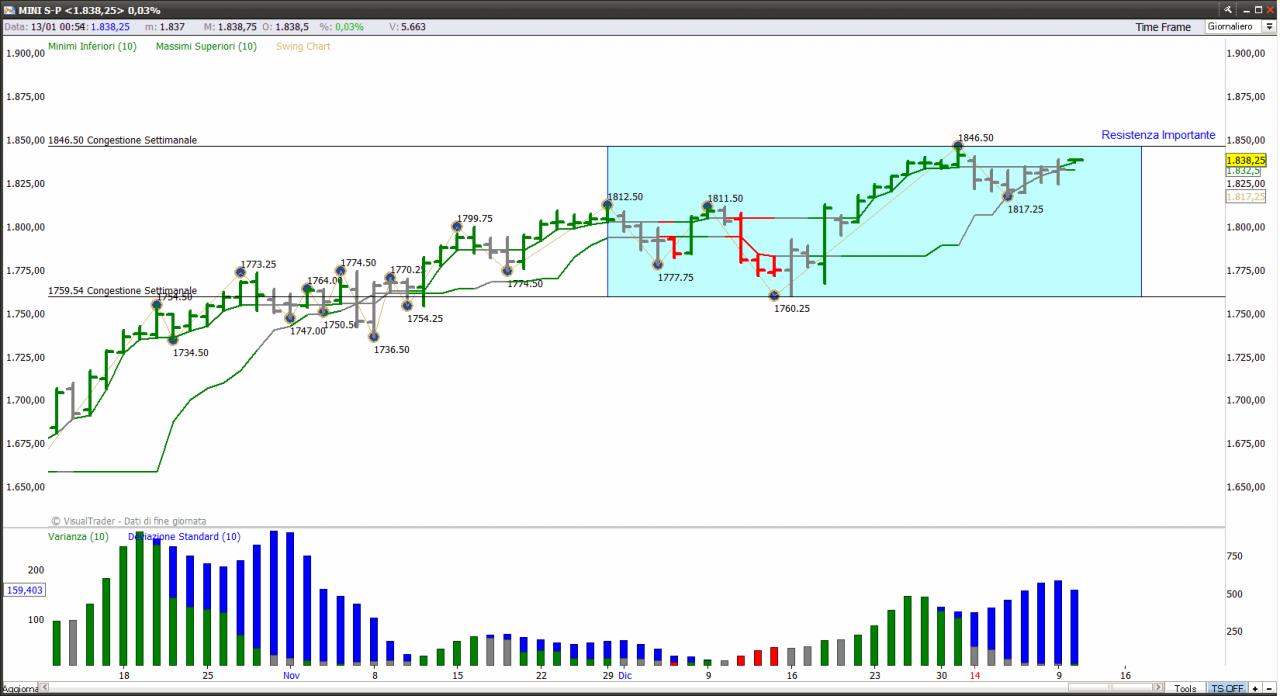
Task: Click the scrollbar right arrow
Action: 1158,688
